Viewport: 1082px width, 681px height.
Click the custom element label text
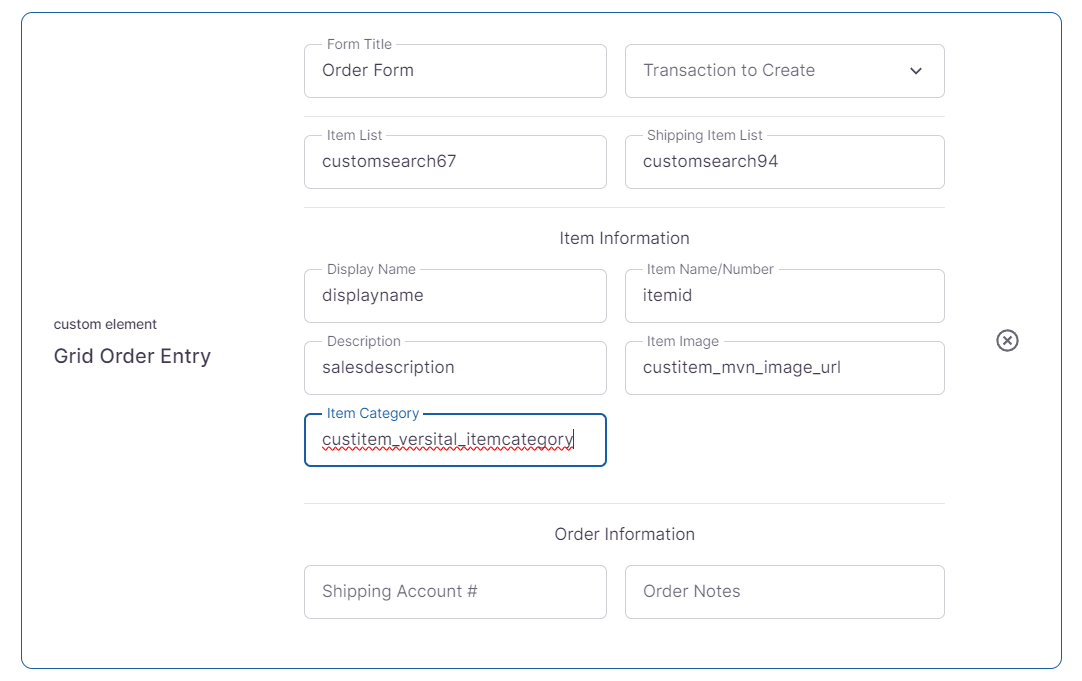tap(105, 324)
